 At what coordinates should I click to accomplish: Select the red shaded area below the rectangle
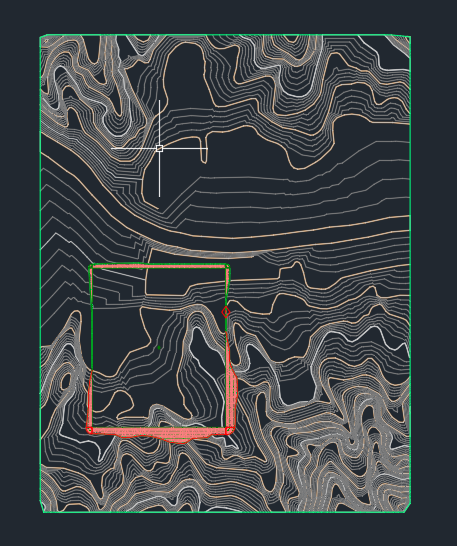click(x=158, y=435)
